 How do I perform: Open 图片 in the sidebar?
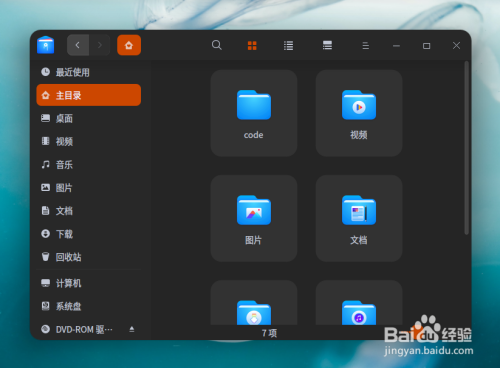pyautogui.click(x=89, y=188)
